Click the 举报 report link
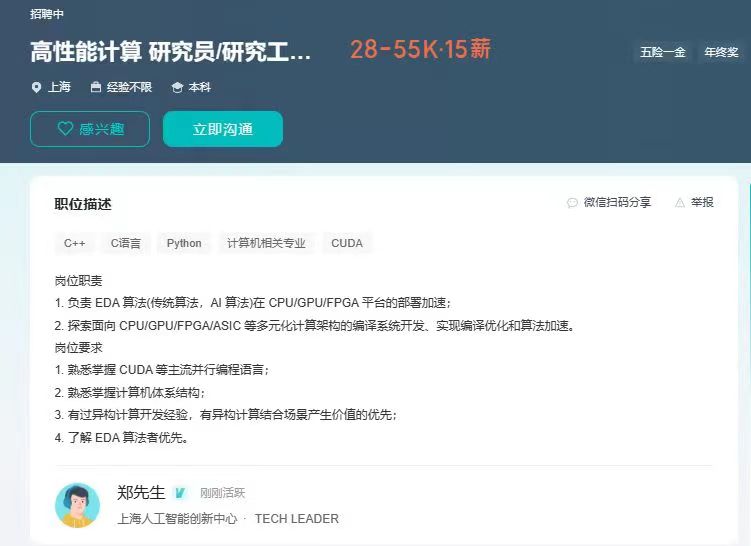This screenshot has height=546, width=751. click(x=702, y=202)
